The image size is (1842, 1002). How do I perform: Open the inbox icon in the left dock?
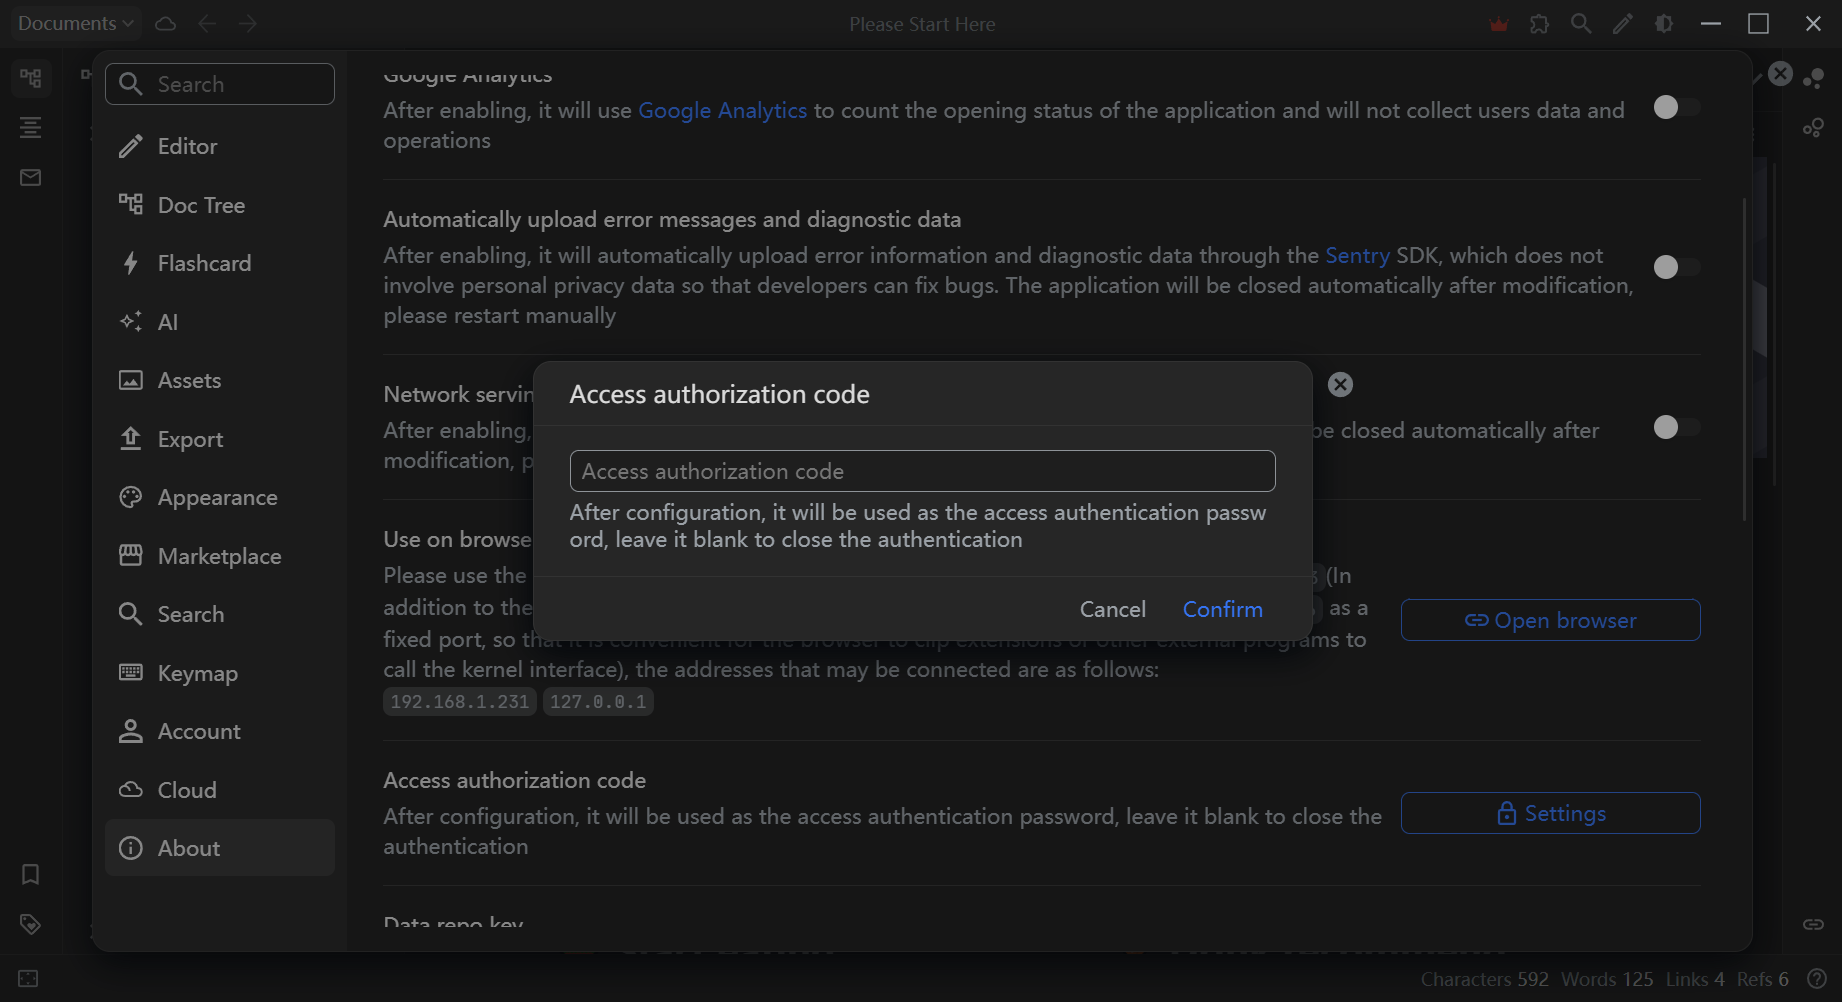(x=31, y=177)
